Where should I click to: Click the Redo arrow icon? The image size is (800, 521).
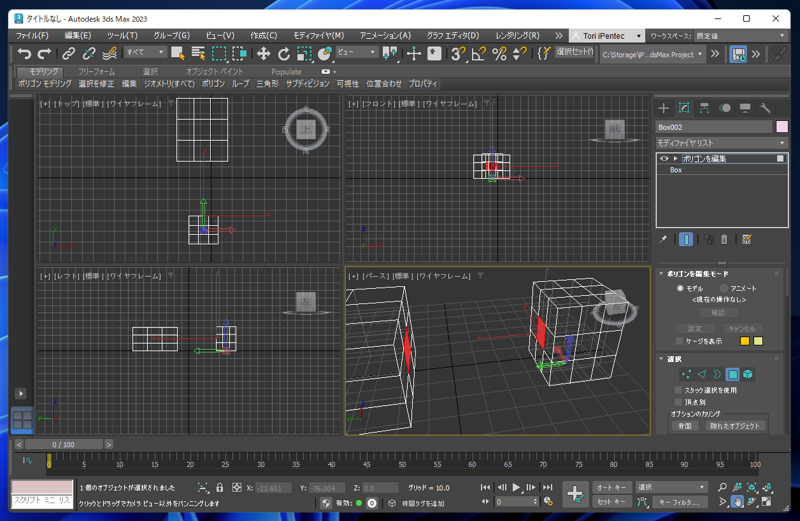45,54
